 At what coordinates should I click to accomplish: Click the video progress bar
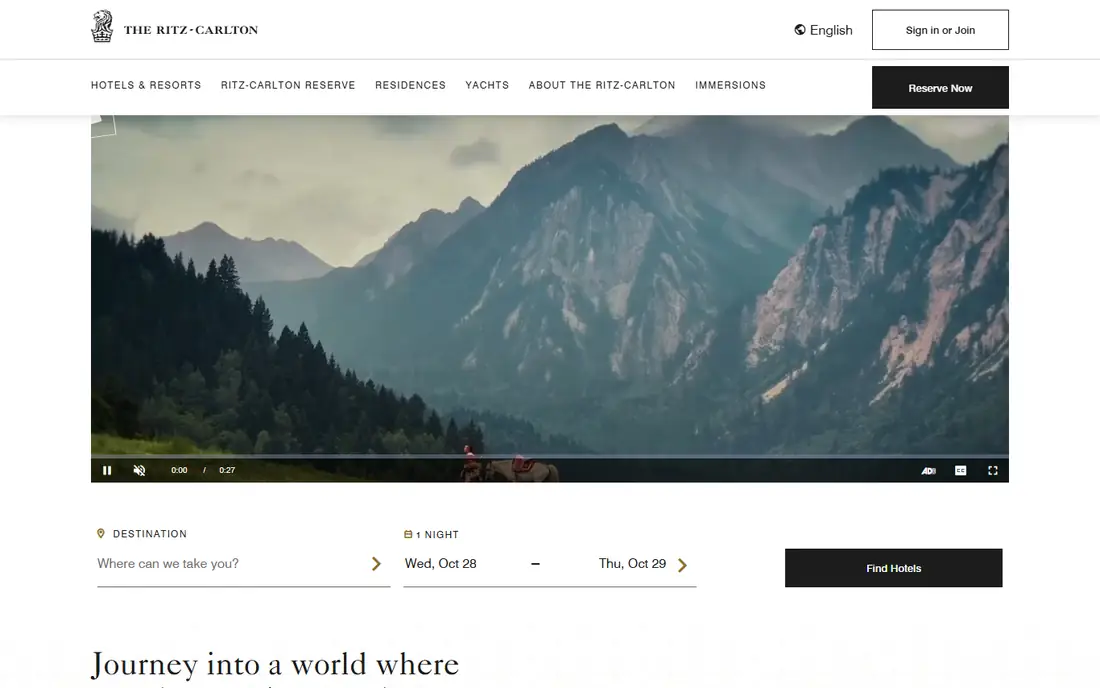pyautogui.click(x=549, y=457)
